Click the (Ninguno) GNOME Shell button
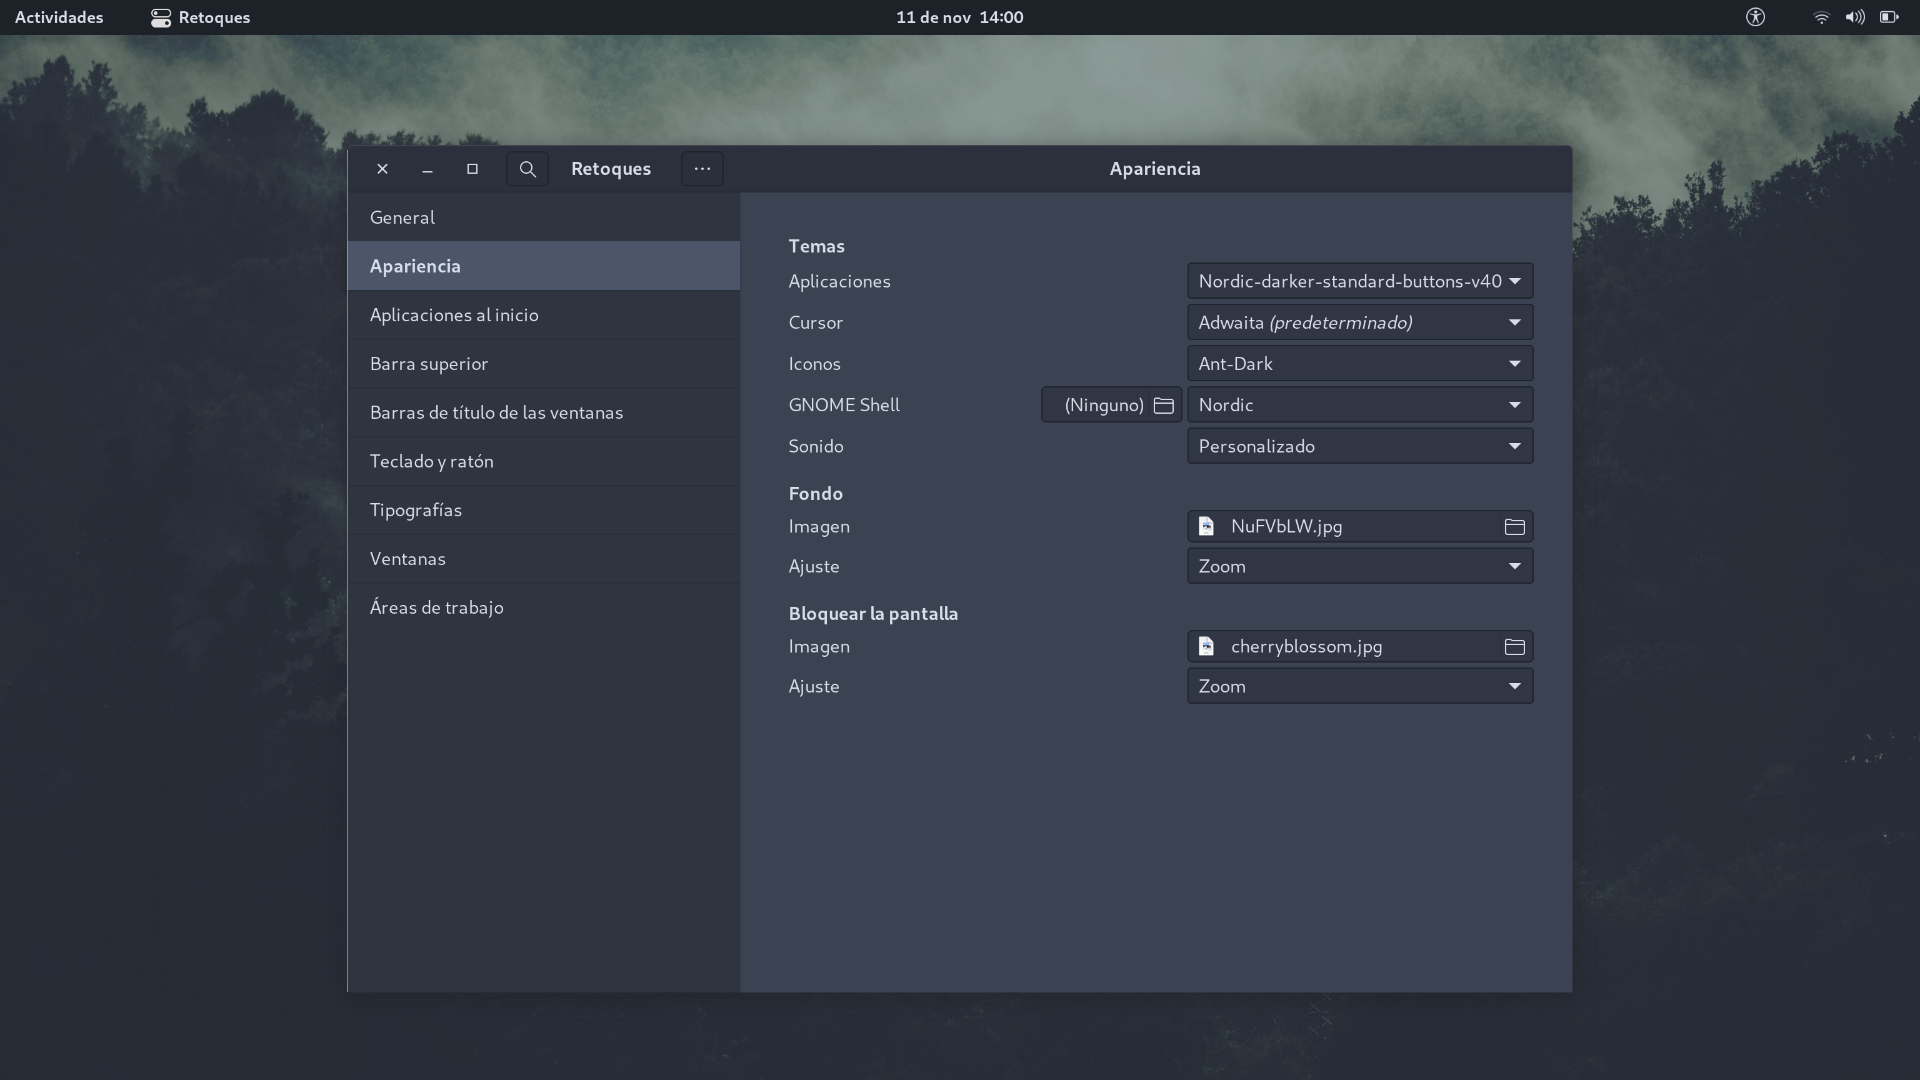The height and width of the screenshot is (1080, 1920). click(1103, 405)
